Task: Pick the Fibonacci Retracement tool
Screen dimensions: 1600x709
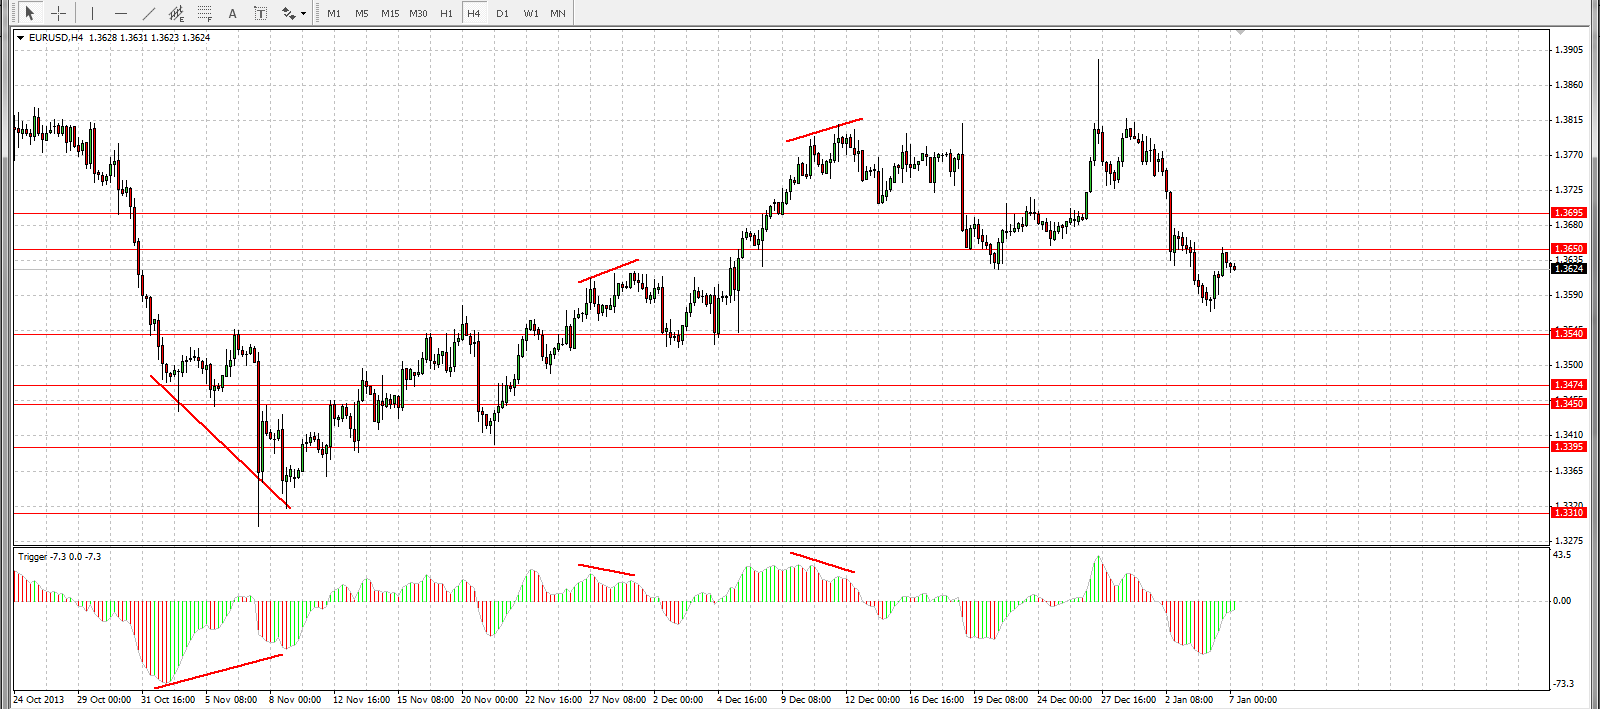Action: (205, 13)
